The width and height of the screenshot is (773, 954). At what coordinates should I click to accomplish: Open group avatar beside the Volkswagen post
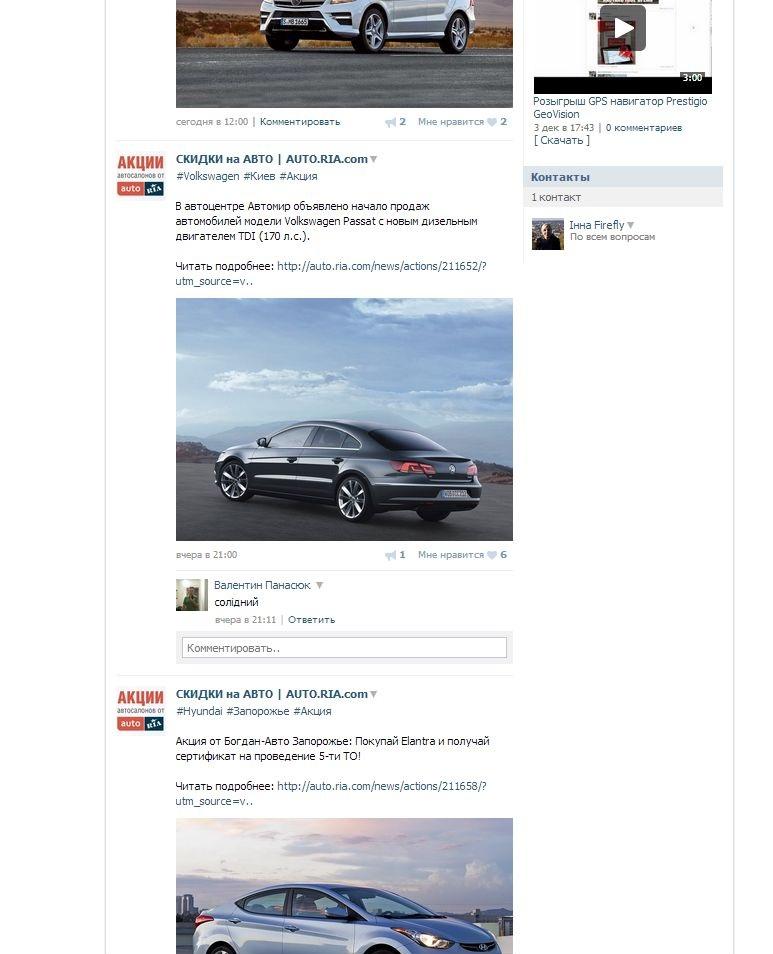pyautogui.click(x=140, y=175)
